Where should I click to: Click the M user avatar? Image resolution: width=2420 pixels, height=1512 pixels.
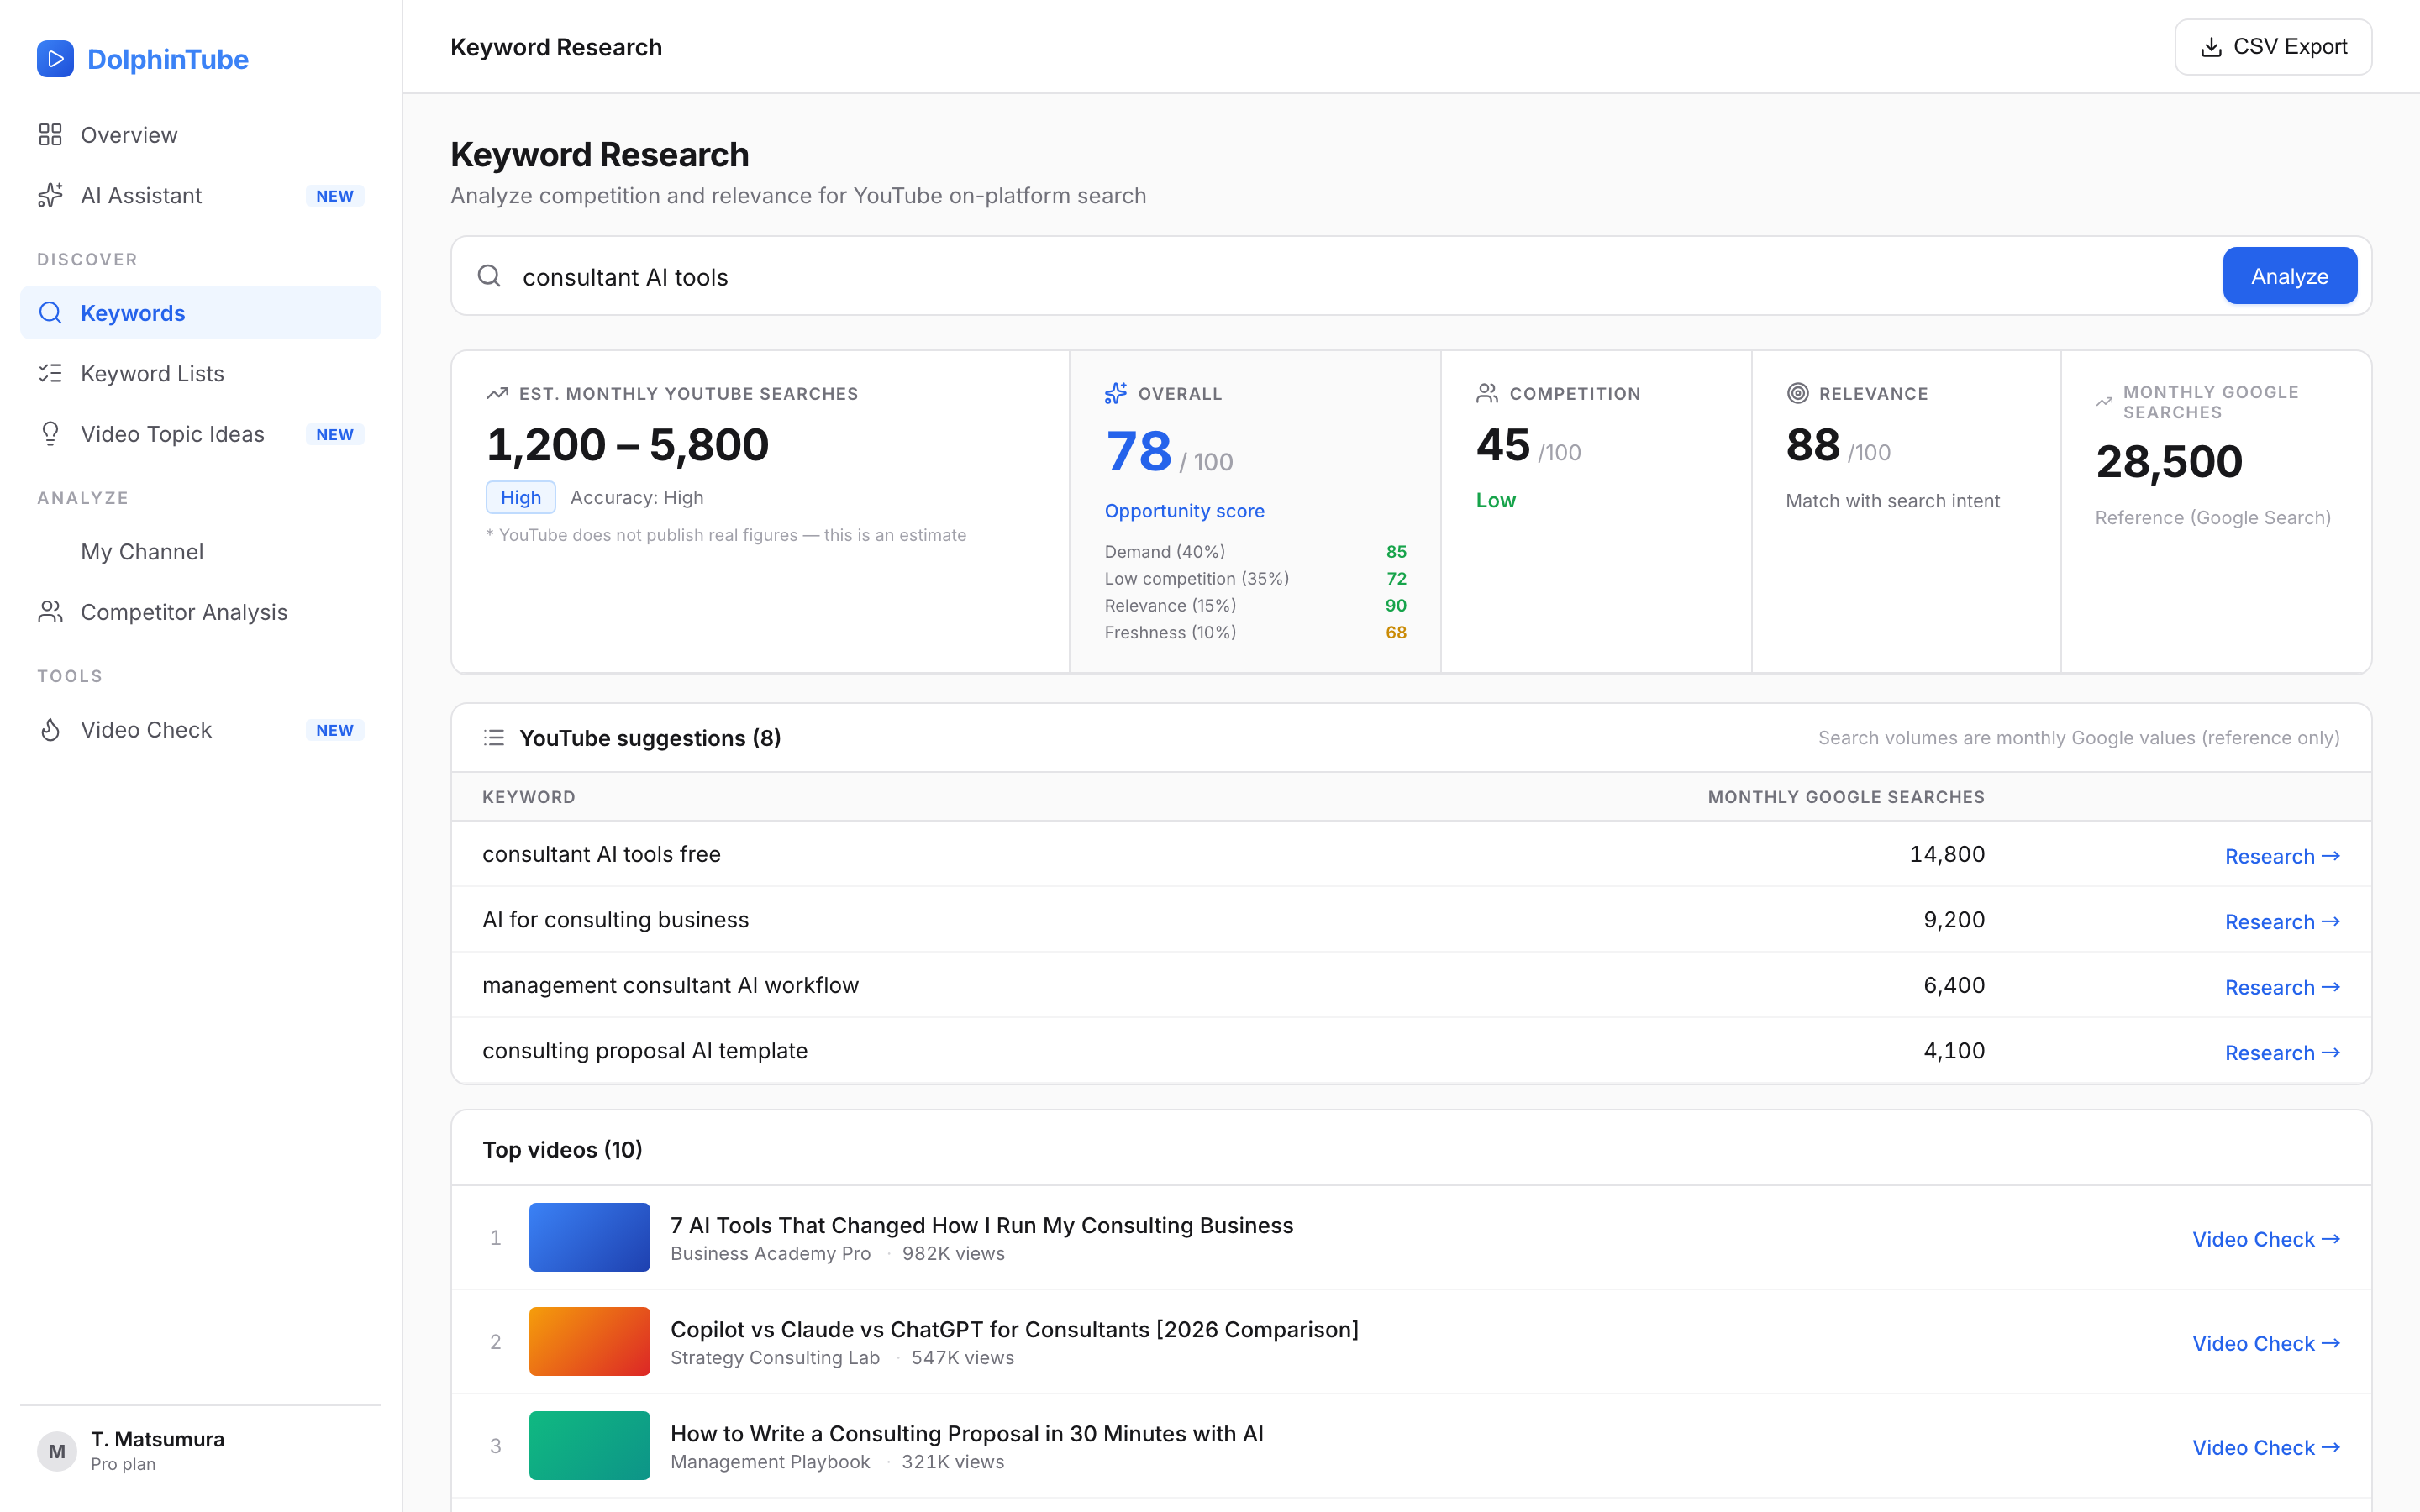coord(57,1451)
